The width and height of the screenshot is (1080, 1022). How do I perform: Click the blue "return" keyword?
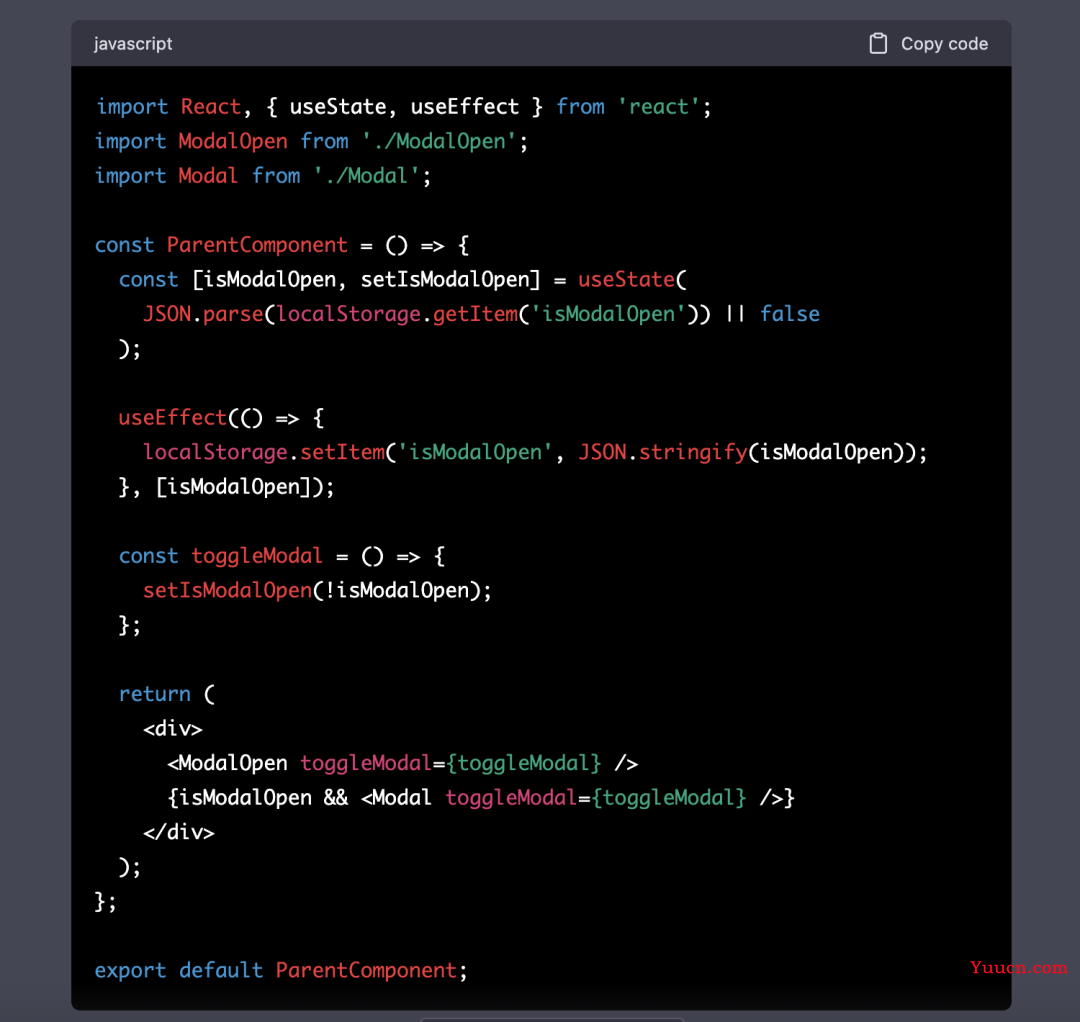click(154, 694)
